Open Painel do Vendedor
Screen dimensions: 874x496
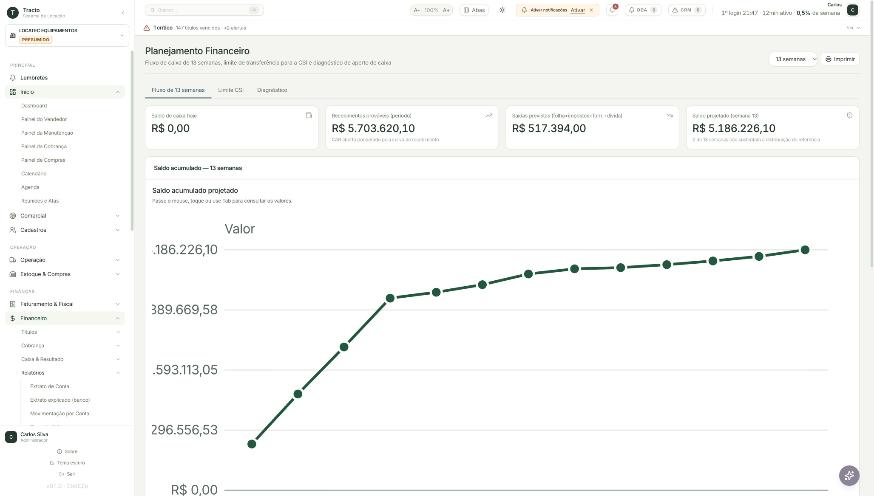(44, 119)
